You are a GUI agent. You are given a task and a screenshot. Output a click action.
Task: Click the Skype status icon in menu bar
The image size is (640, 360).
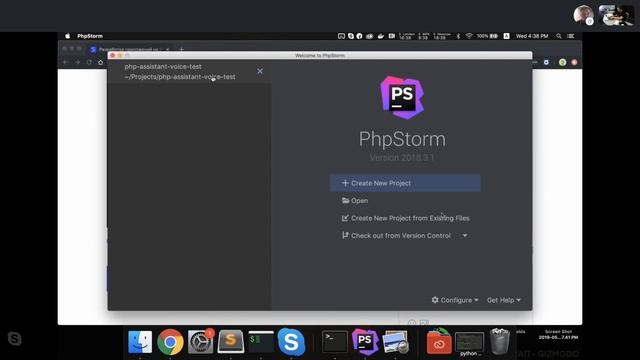pos(351,36)
